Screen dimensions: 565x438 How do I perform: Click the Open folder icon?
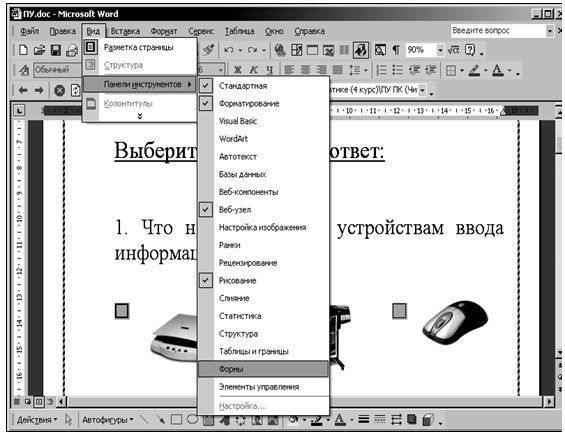[x=39, y=50]
